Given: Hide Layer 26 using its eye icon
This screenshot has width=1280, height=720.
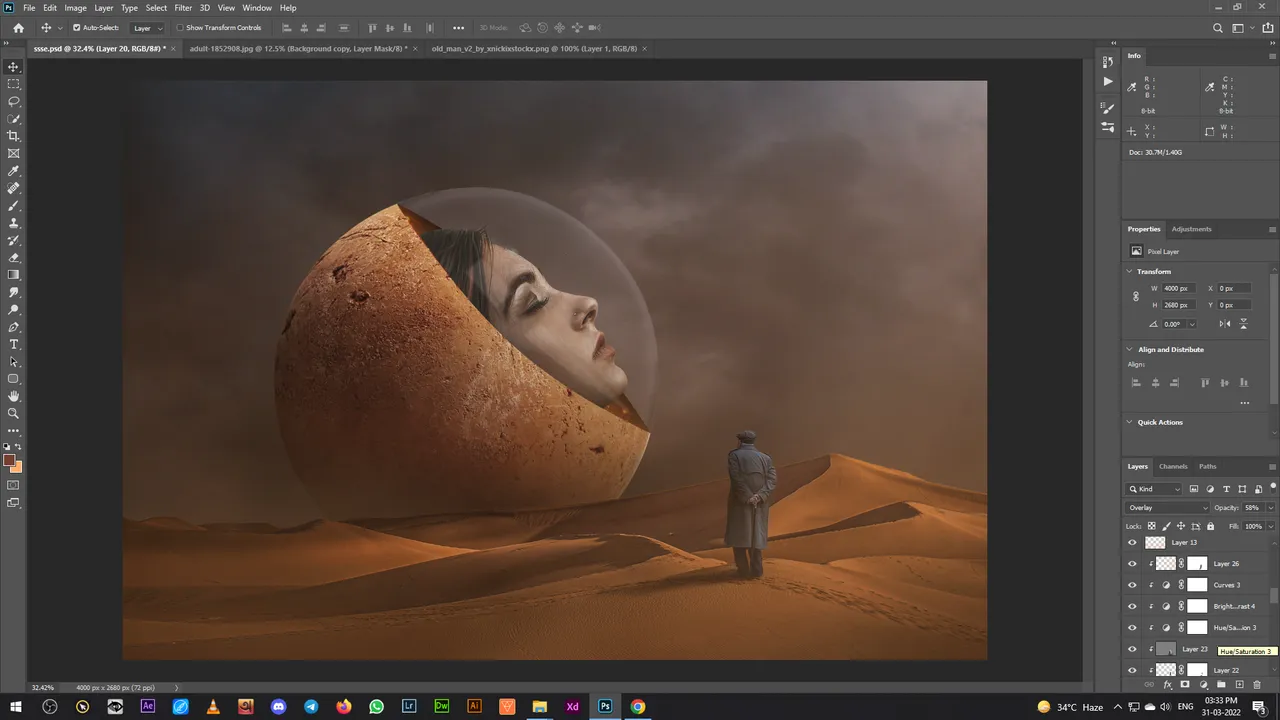Looking at the screenshot, I should point(1132,564).
